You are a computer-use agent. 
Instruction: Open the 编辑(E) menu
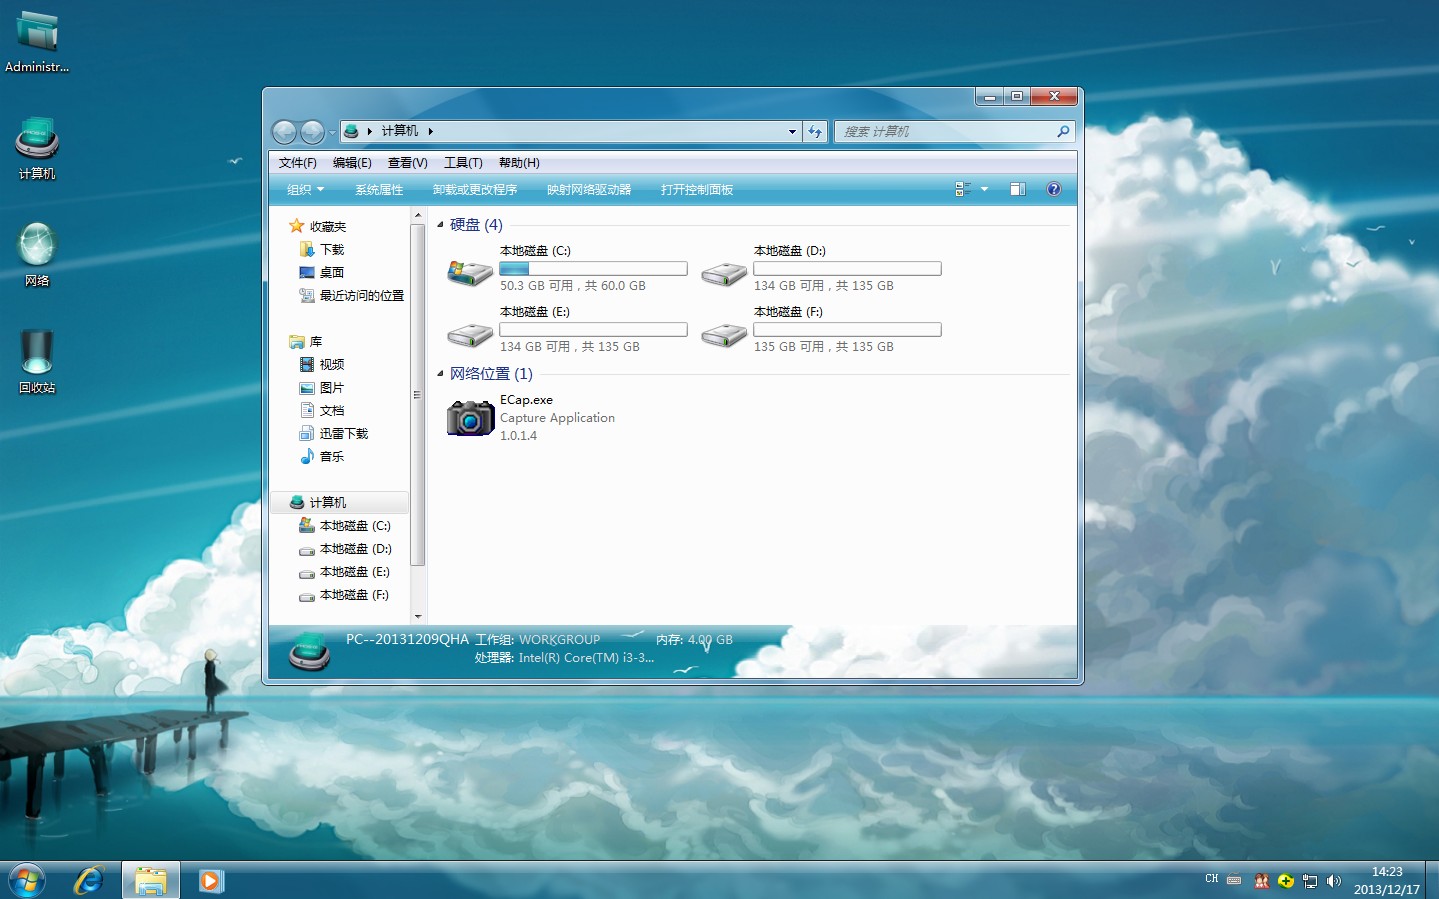click(352, 163)
